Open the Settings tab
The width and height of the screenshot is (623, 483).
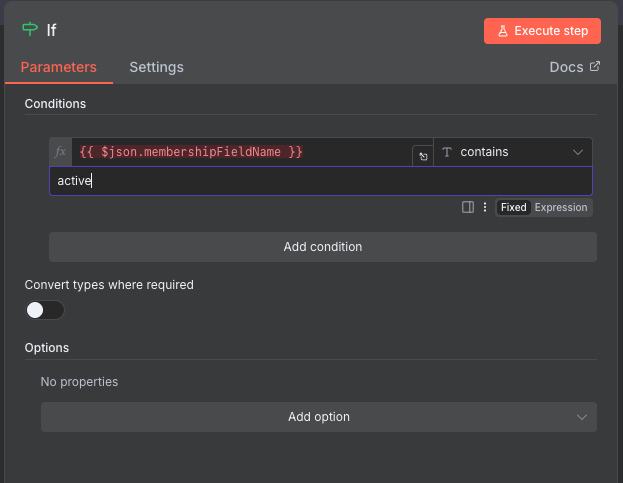click(x=156, y=67)
